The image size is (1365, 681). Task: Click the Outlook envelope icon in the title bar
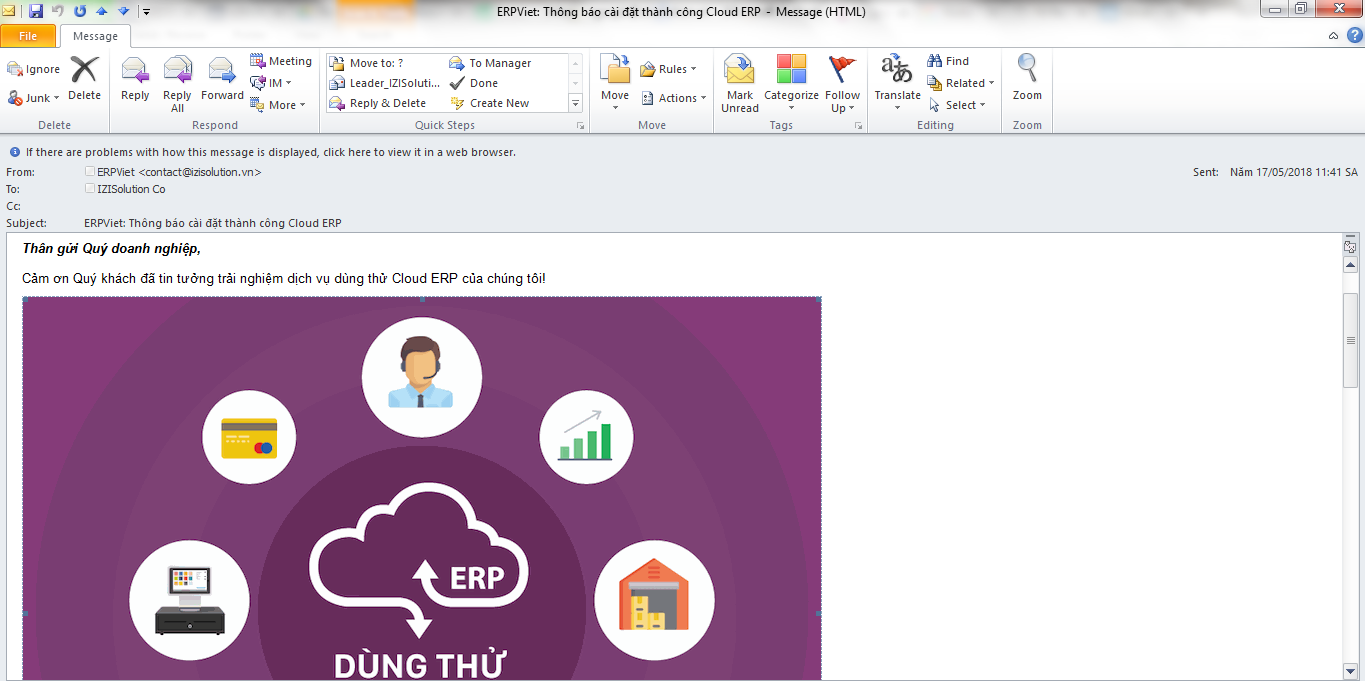(x=9, y=11)
